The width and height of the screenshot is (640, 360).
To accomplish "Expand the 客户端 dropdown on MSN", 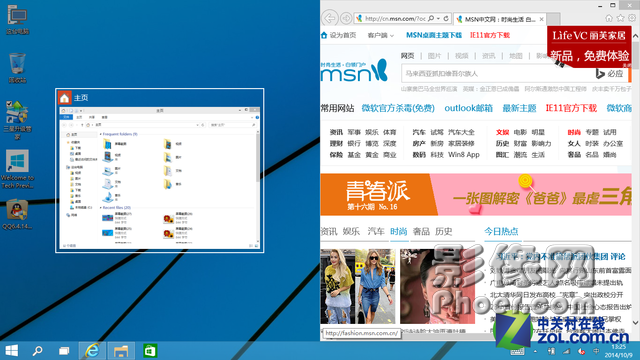I will pos(380,36).
